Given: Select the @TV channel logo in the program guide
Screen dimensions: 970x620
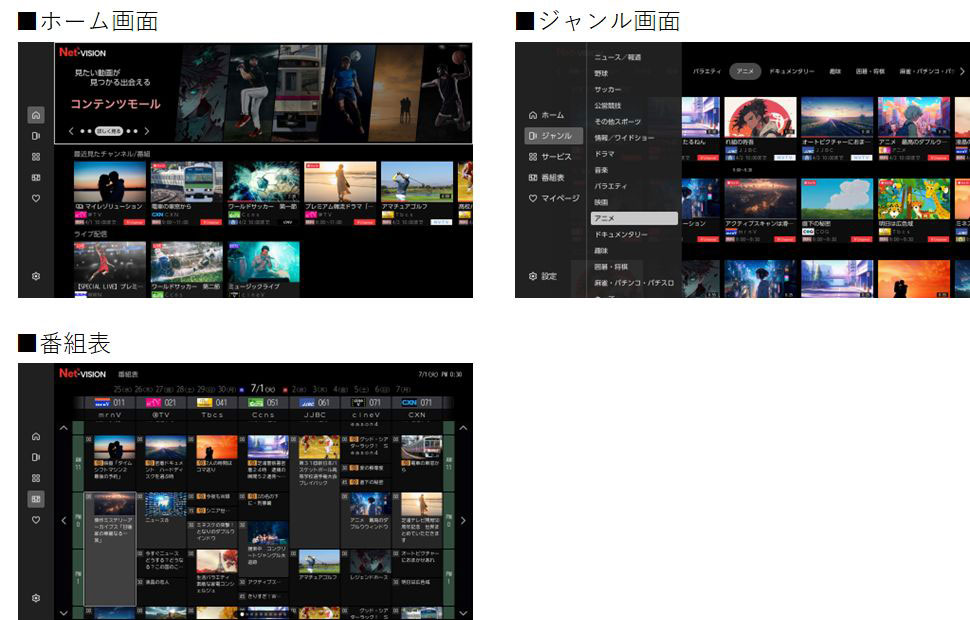Looking at the screenshot, I should coord(154,403).
